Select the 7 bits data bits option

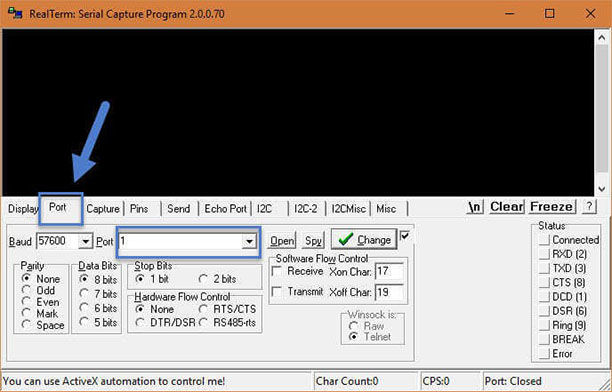pos(84,294)
